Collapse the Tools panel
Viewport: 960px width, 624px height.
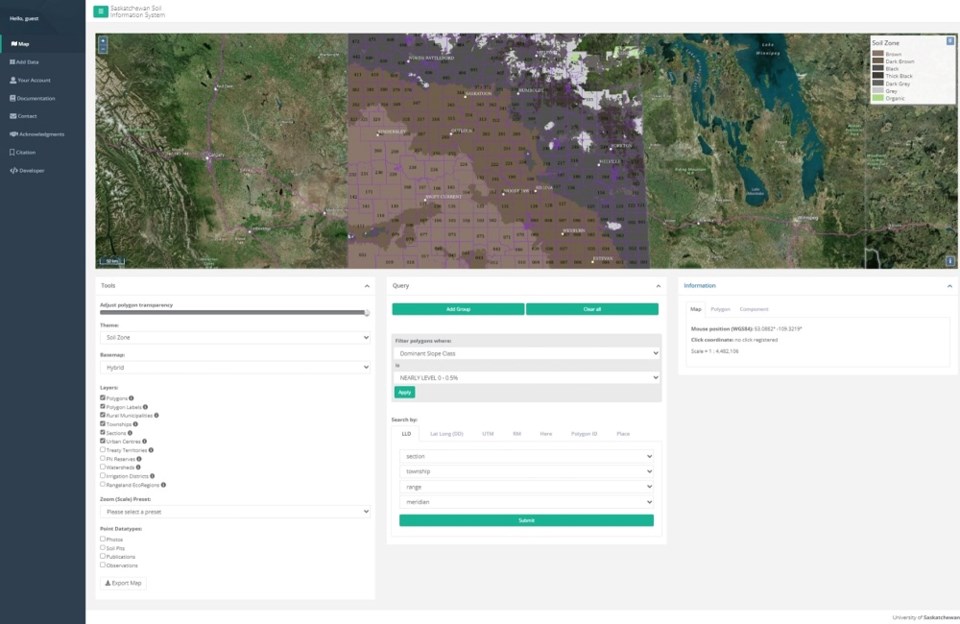click(367, 286)
